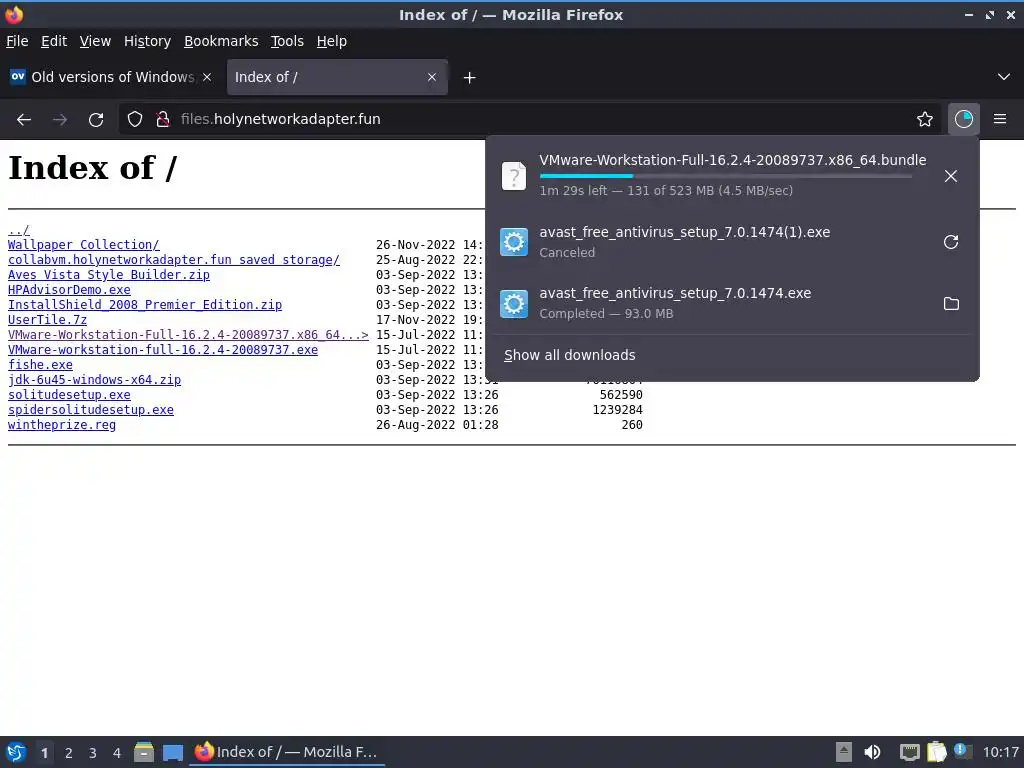Switch to workspace 3
1024x768 pixels.
(93, 753)
